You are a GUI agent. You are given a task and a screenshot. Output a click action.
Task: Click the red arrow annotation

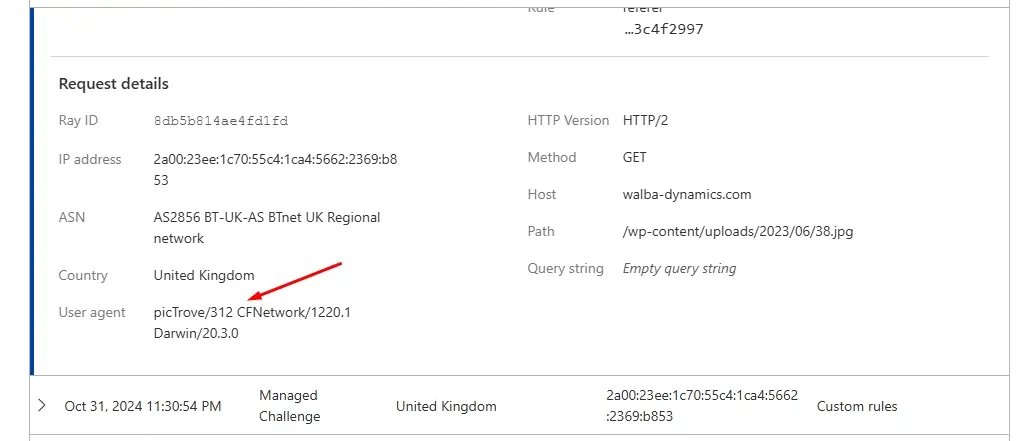[296, 281]
